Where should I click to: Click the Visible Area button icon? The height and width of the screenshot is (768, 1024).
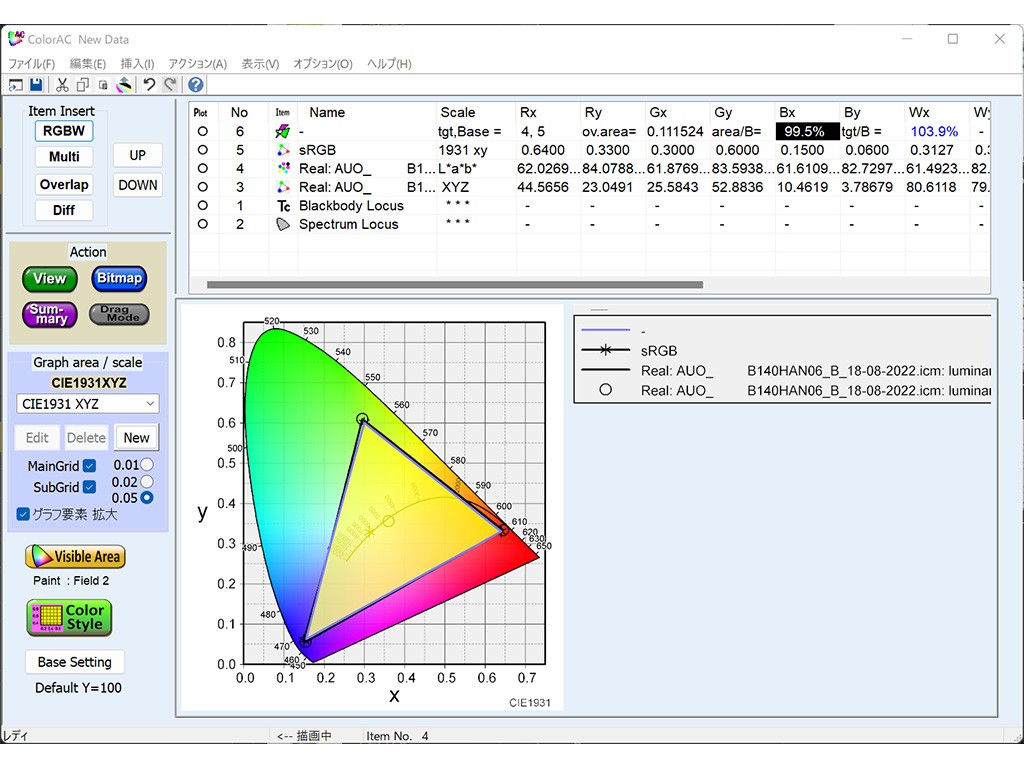point(75,557)
